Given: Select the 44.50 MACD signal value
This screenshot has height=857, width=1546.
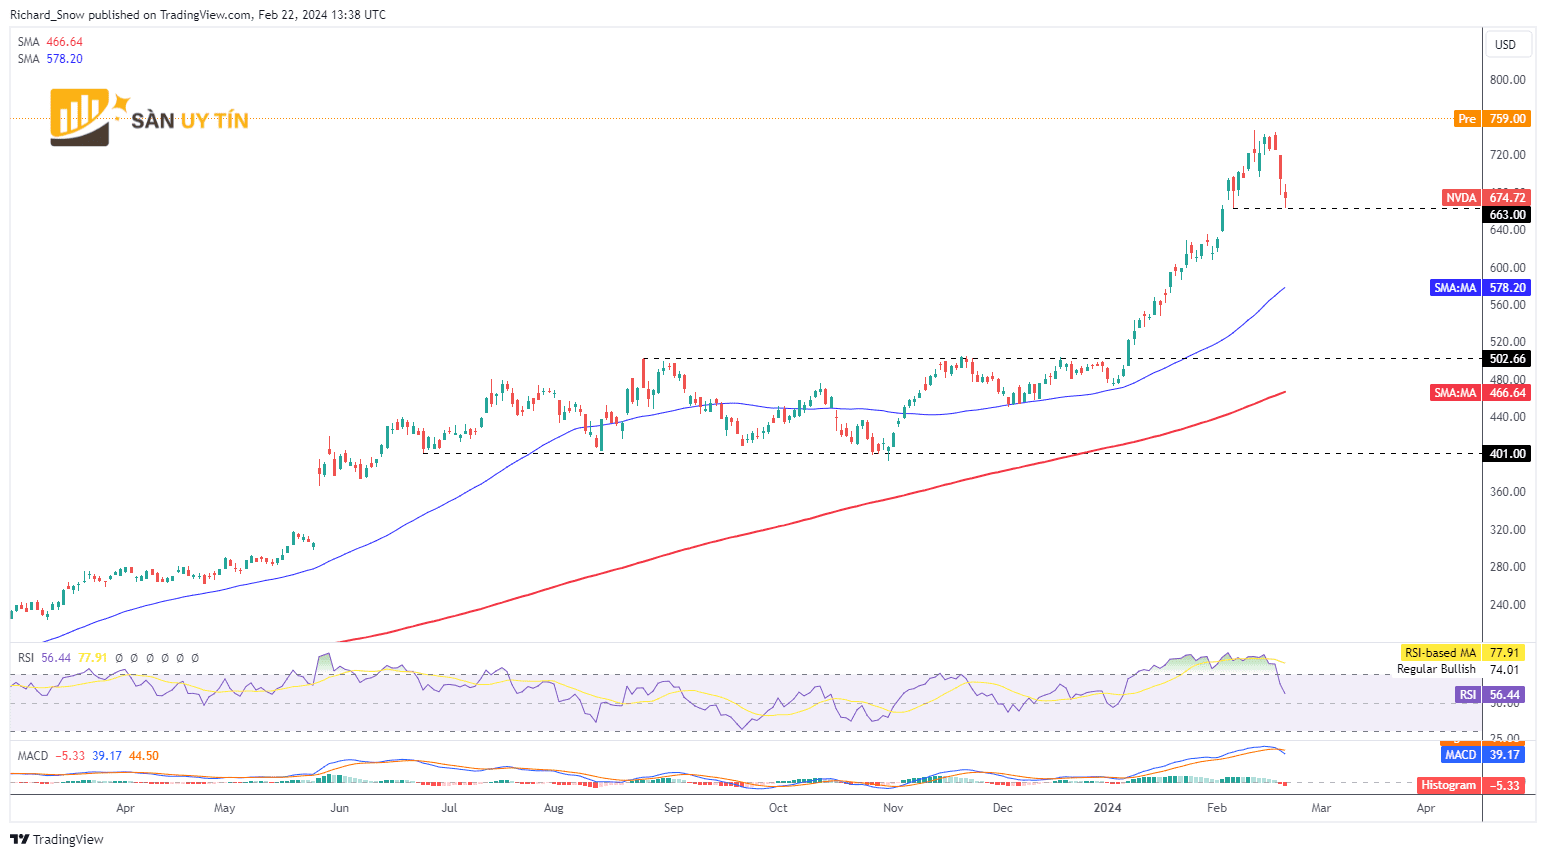Looking at the screenshot, I should coord(144,756).
